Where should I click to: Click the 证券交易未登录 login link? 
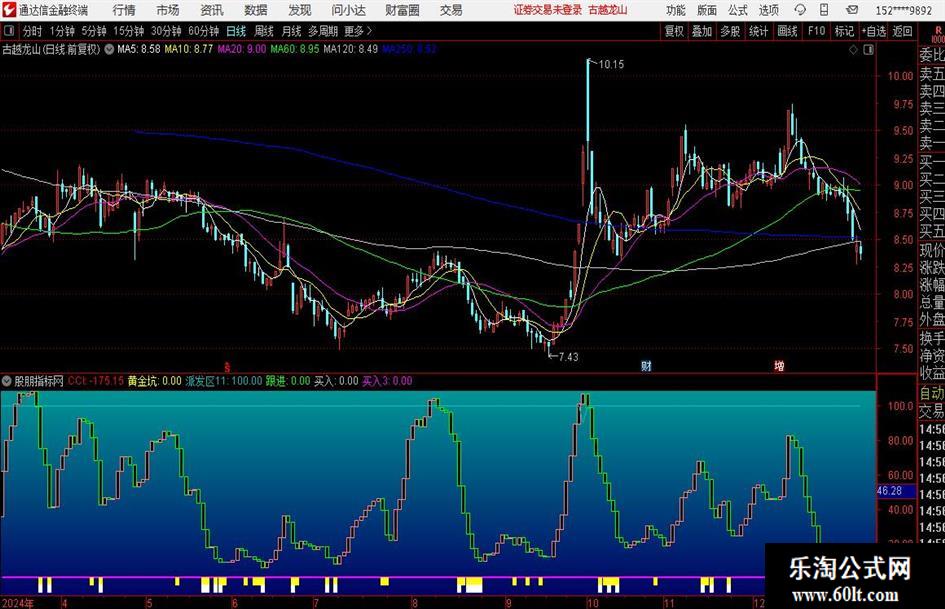coord(548,10)
